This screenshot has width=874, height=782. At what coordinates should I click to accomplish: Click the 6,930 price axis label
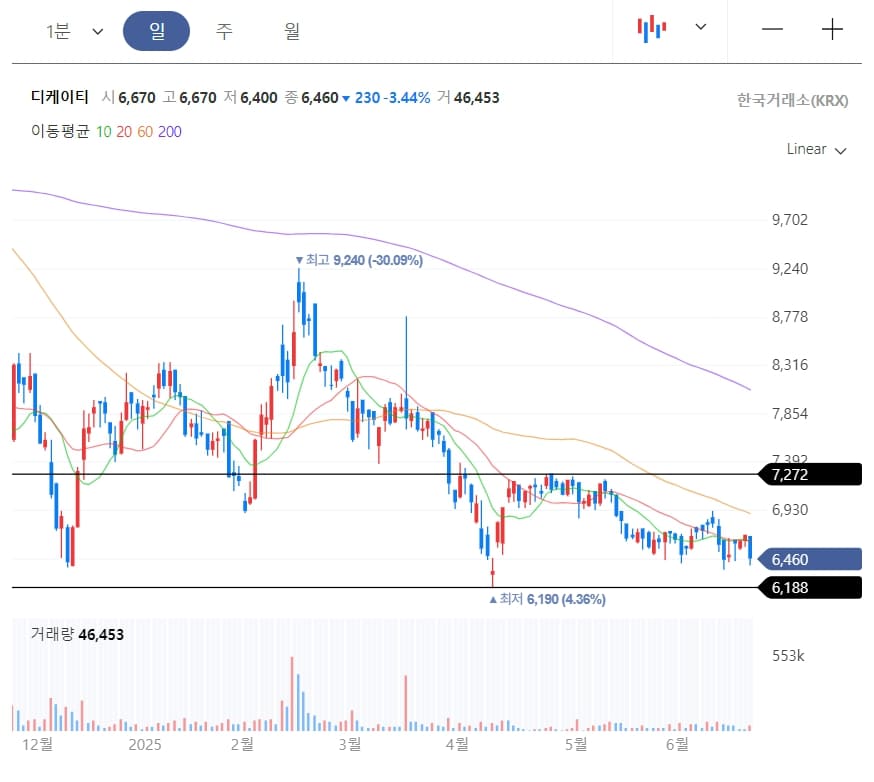[x=790, y=509]
